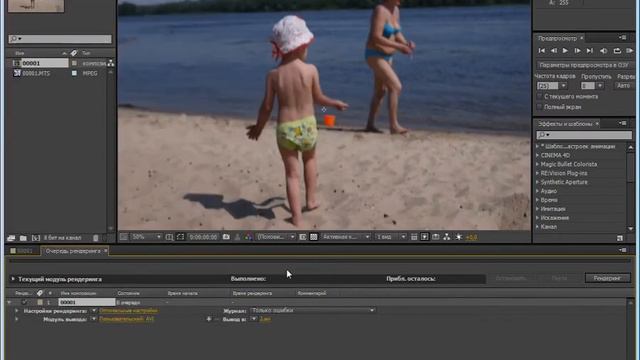Open Preview panel options menu icon
Image resolution: width=640 pixels, height=360 pixels.
[x=622, y=38]
